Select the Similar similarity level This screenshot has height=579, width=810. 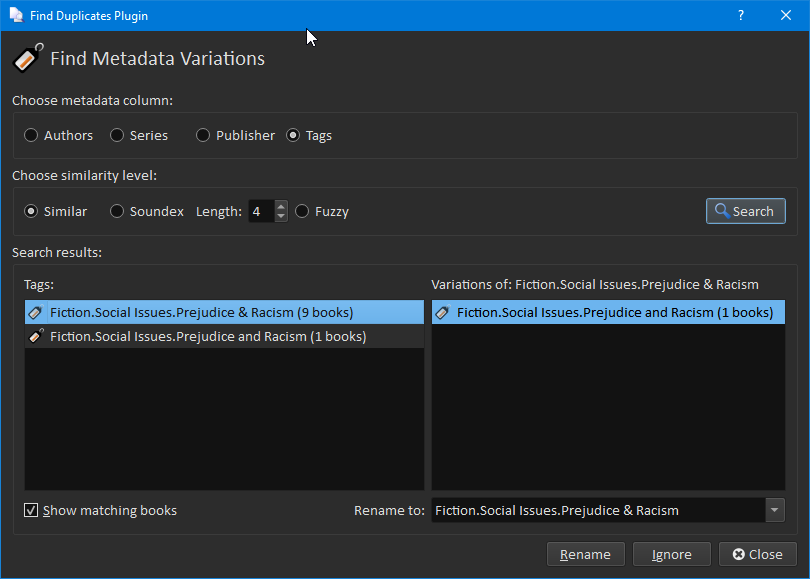tap(32, 211)
